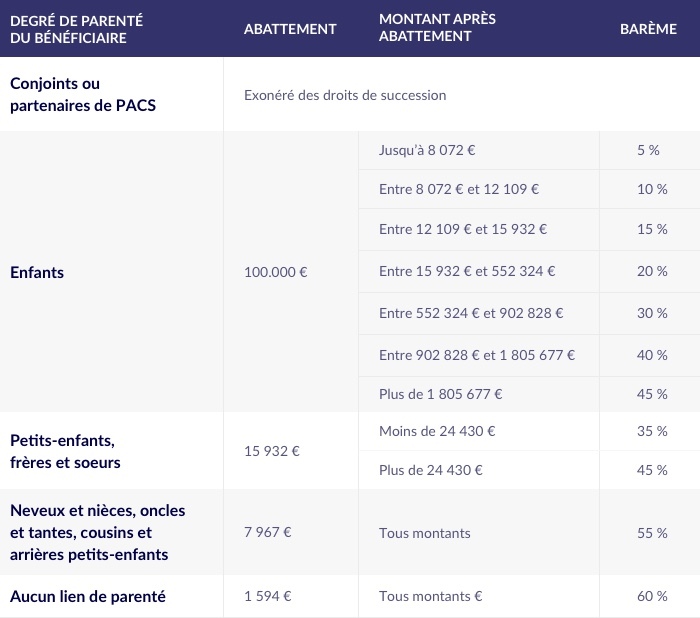
Task: Select "Entre 15 932 € et 552 324 €"
Action: [467, 271]
